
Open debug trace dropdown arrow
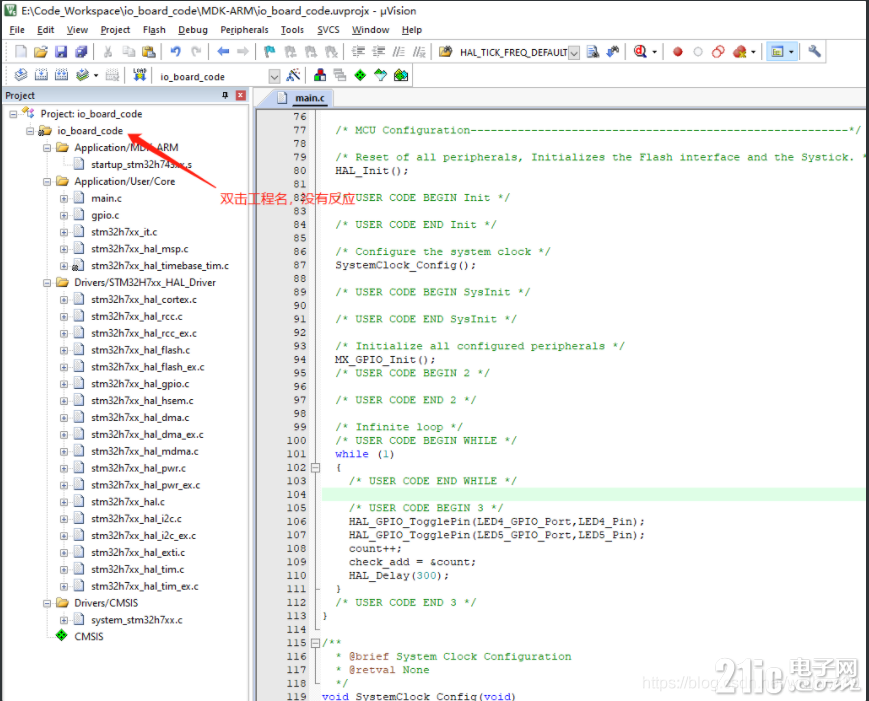coord(655,52)
